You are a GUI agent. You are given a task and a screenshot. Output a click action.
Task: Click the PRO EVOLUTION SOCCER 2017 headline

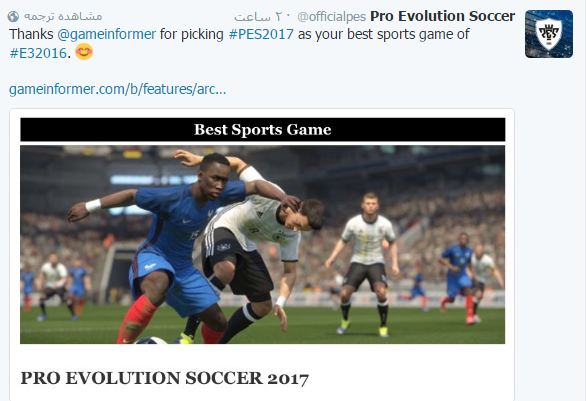click(164, 378)
